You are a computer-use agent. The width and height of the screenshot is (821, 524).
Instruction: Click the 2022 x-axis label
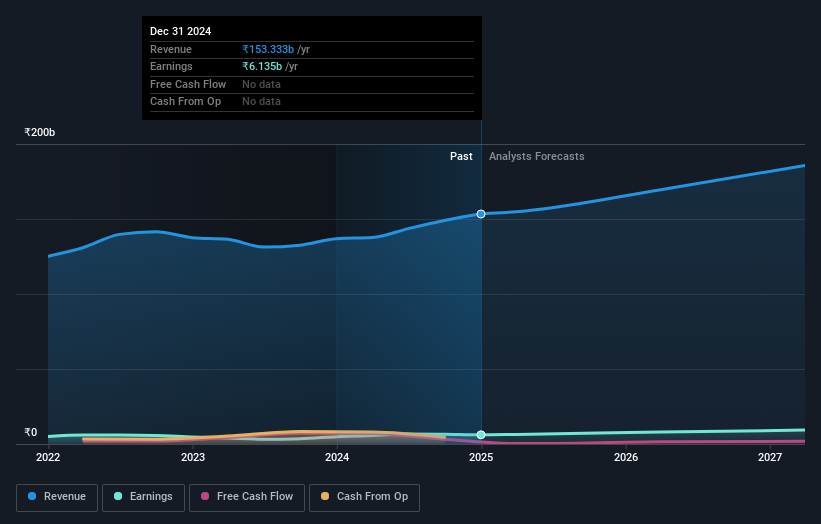point(48,458)
